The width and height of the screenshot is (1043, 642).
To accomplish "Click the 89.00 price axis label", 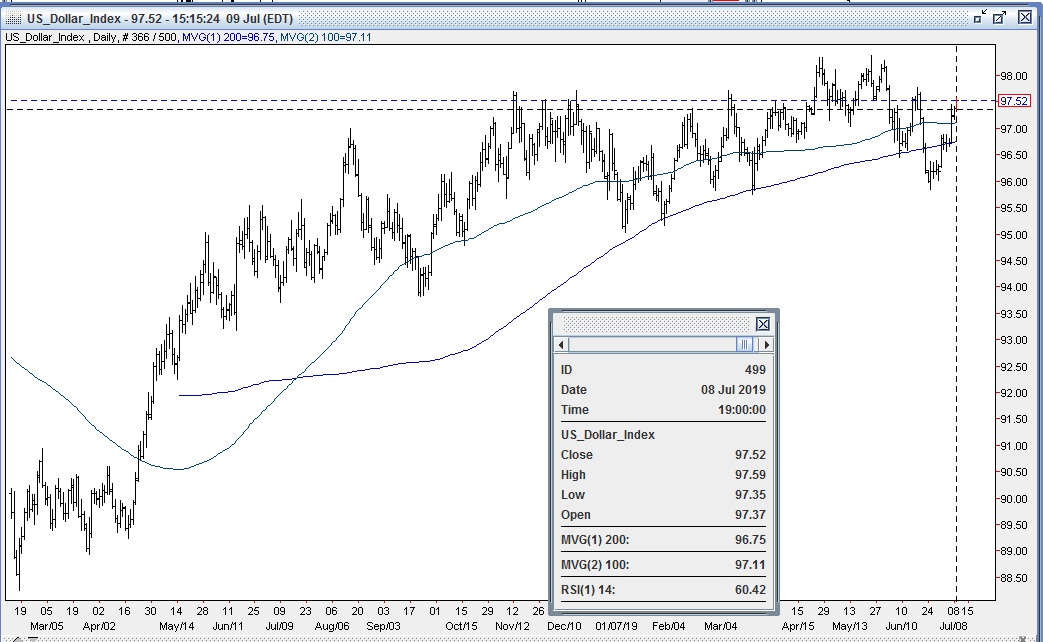I will (1014, 552).
